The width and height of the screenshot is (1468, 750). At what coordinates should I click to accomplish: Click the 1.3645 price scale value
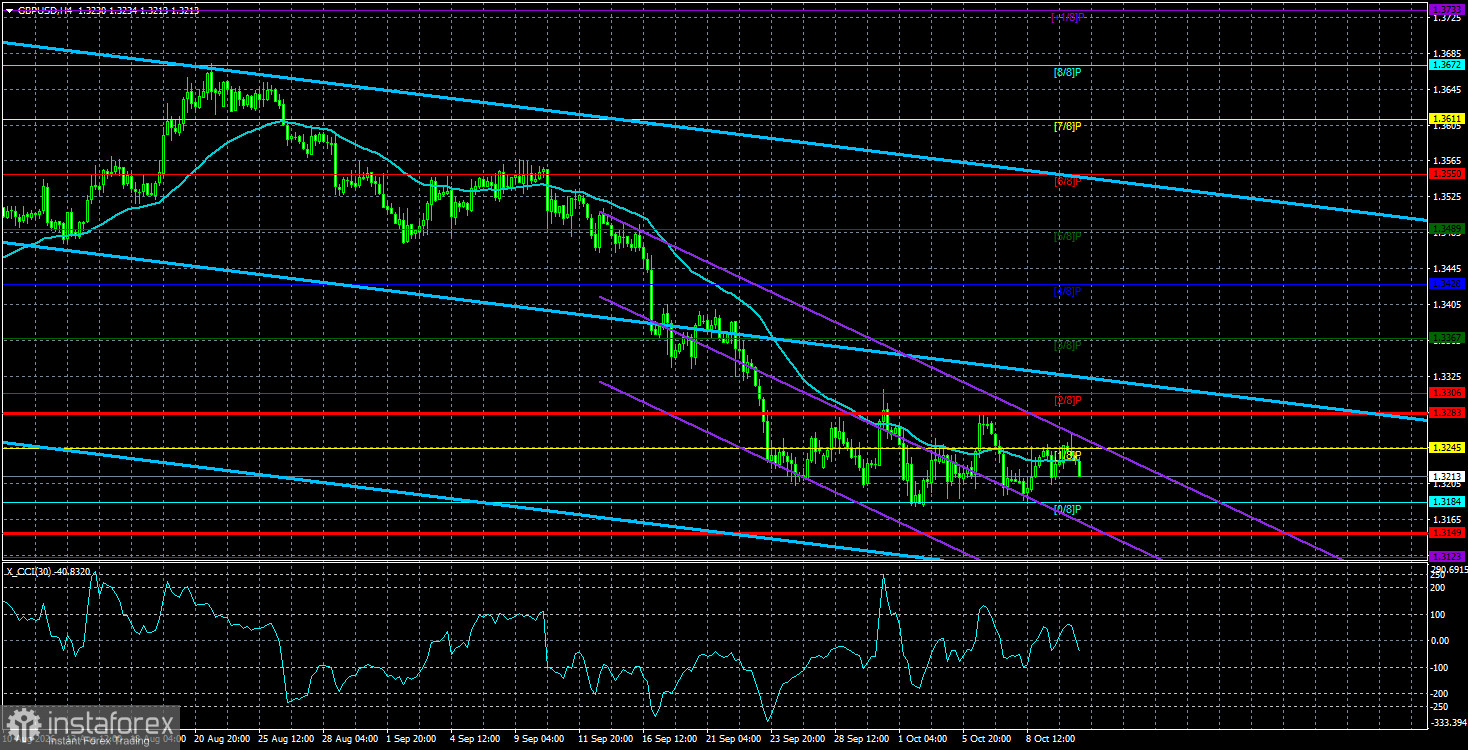[1445, 89]
